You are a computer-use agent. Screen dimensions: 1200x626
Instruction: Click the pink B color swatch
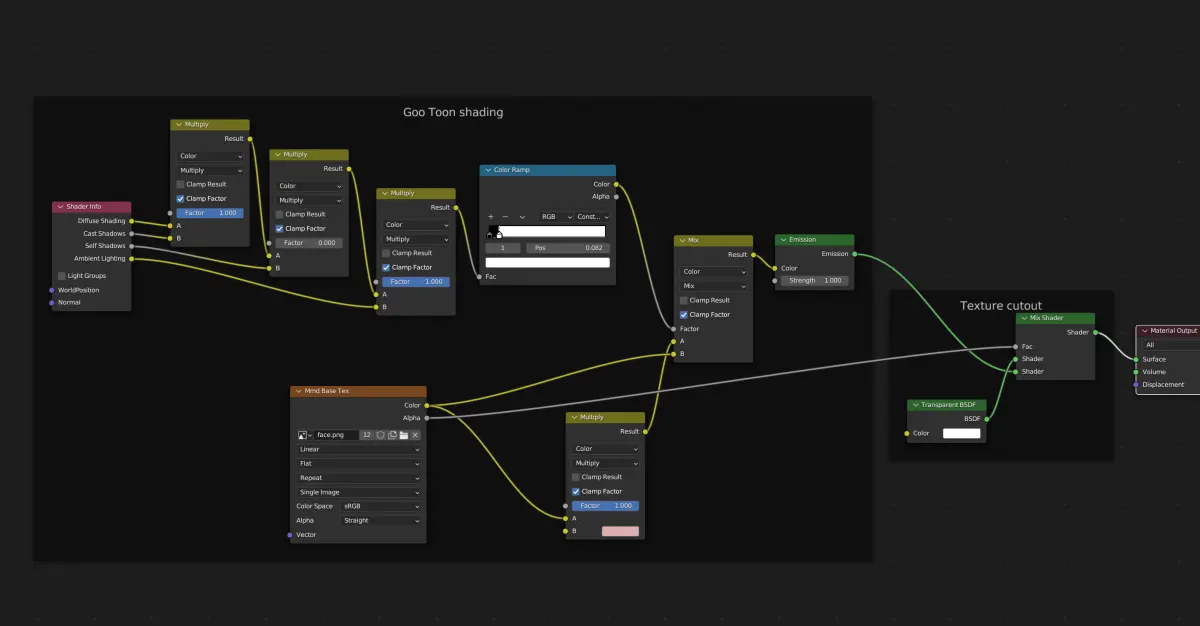[620, 531]
